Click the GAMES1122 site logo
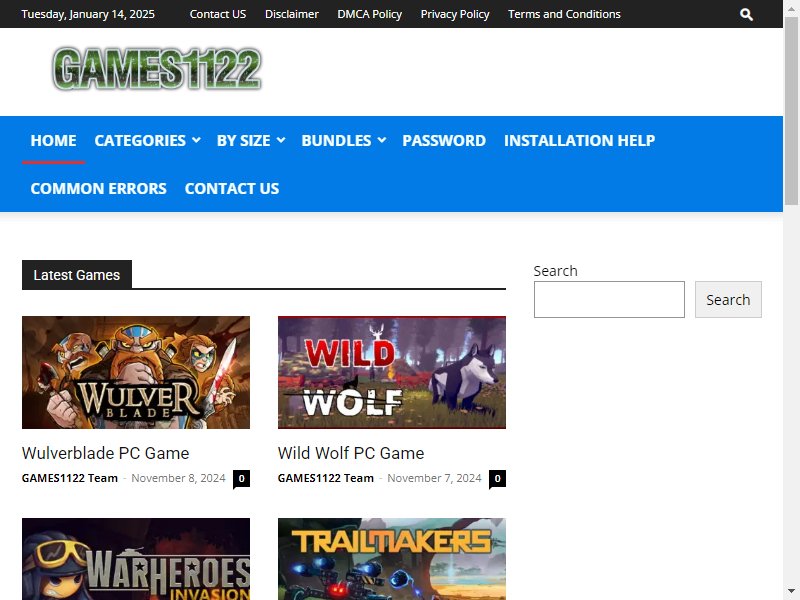The width and height of the screenshot is (800, 600). click(x=157, y=69)
